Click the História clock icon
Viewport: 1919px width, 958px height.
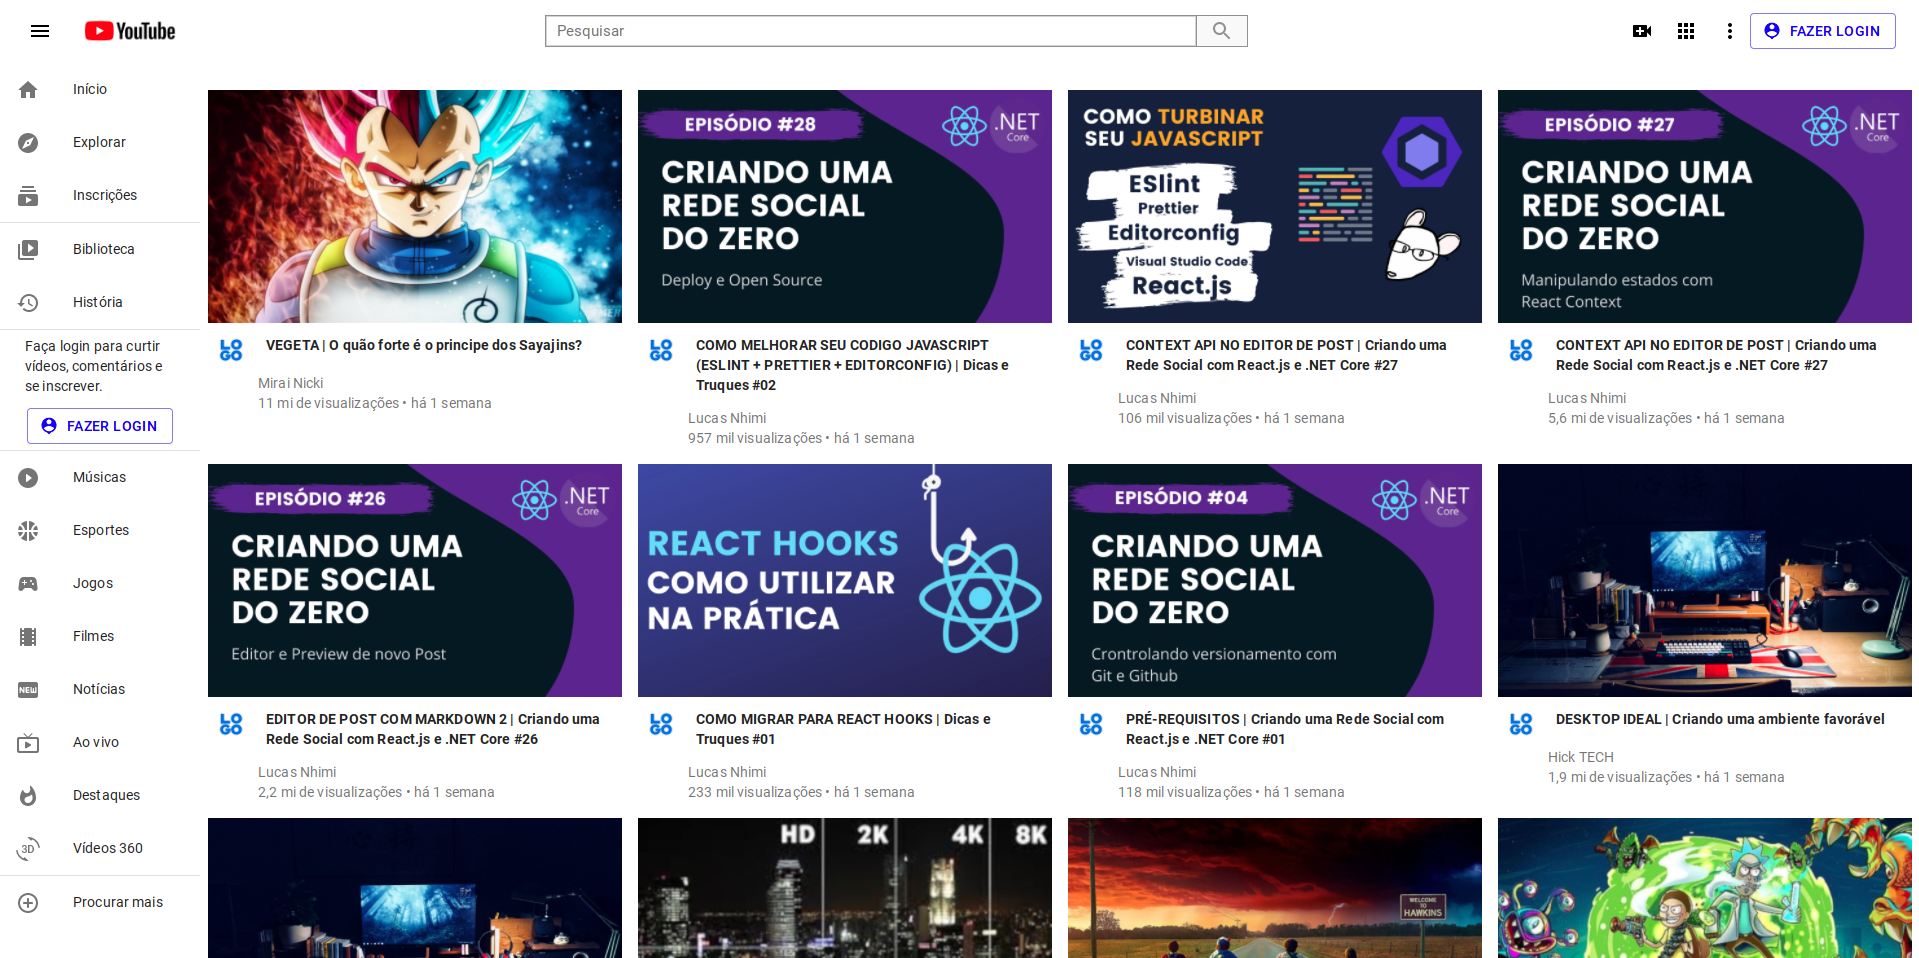[x=28, y=302]
